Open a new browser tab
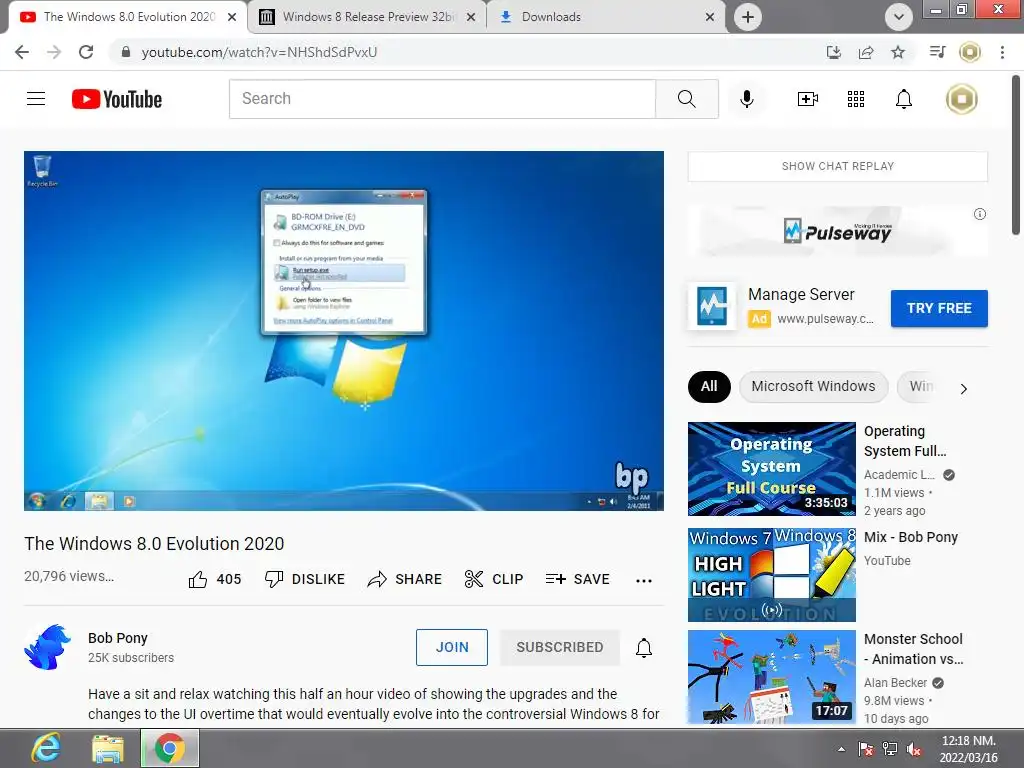The image size is (1024, 768). 748,17
